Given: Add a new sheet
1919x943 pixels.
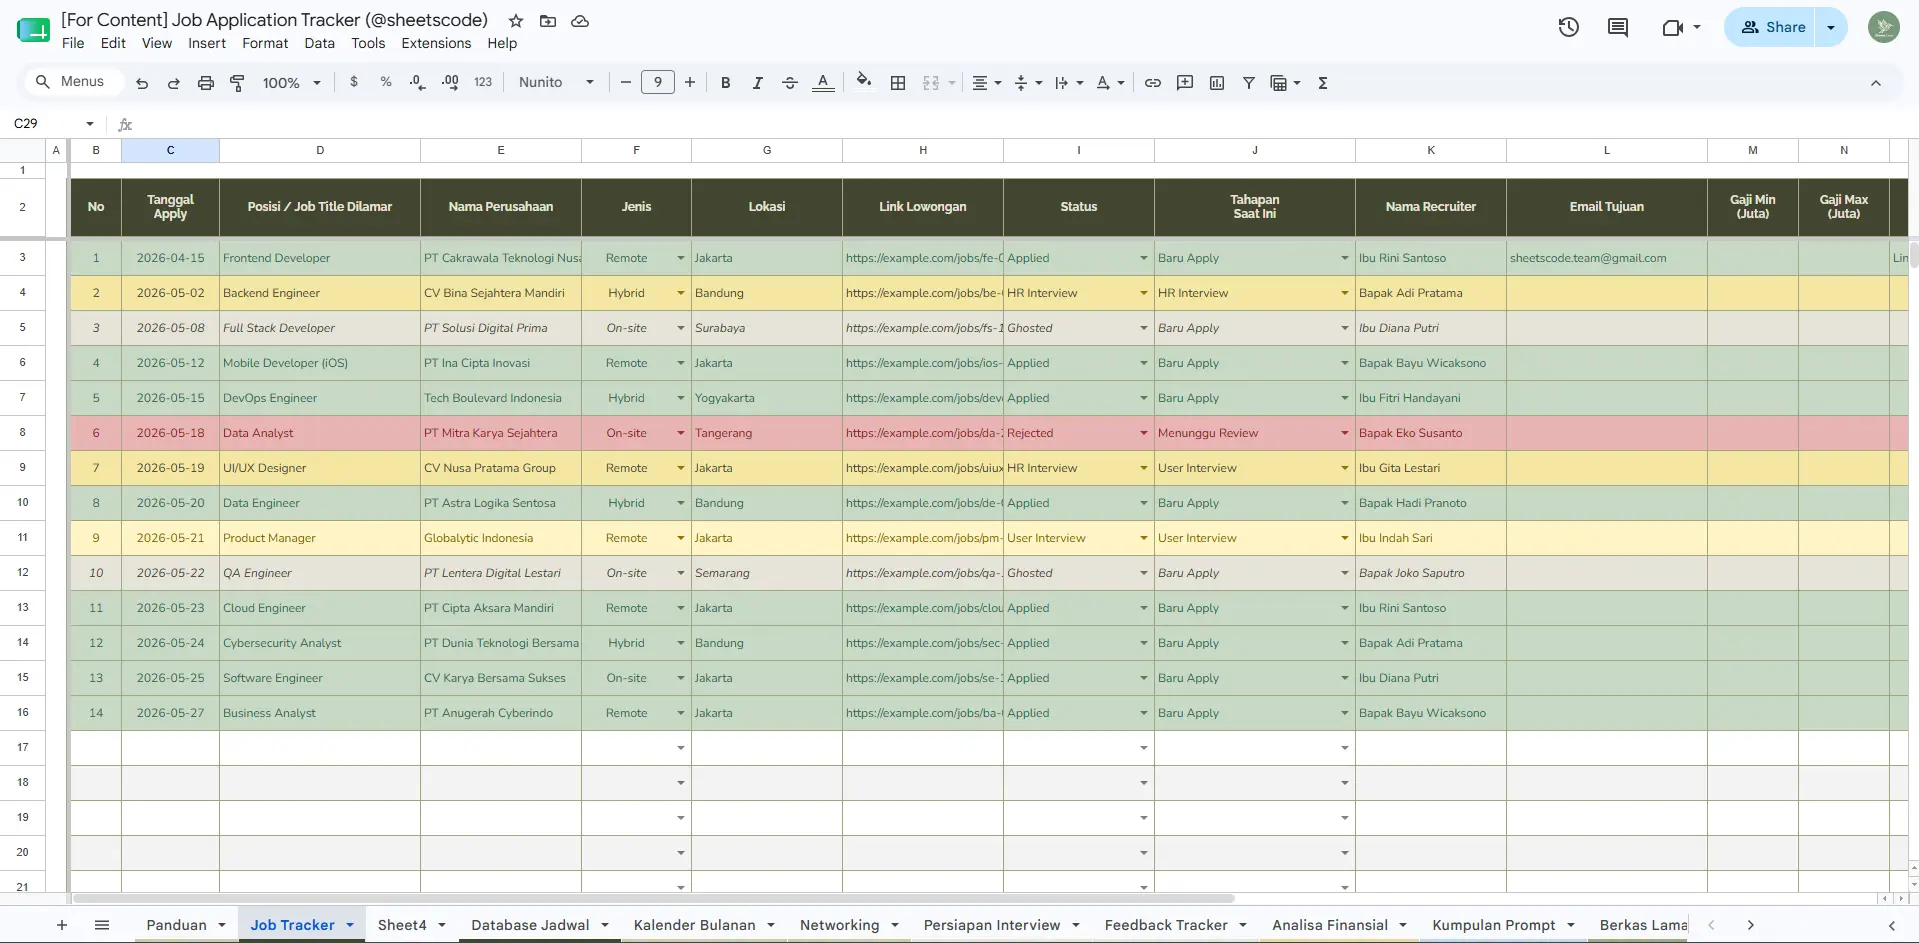Looking at the screenshot, I should [62, 925].
